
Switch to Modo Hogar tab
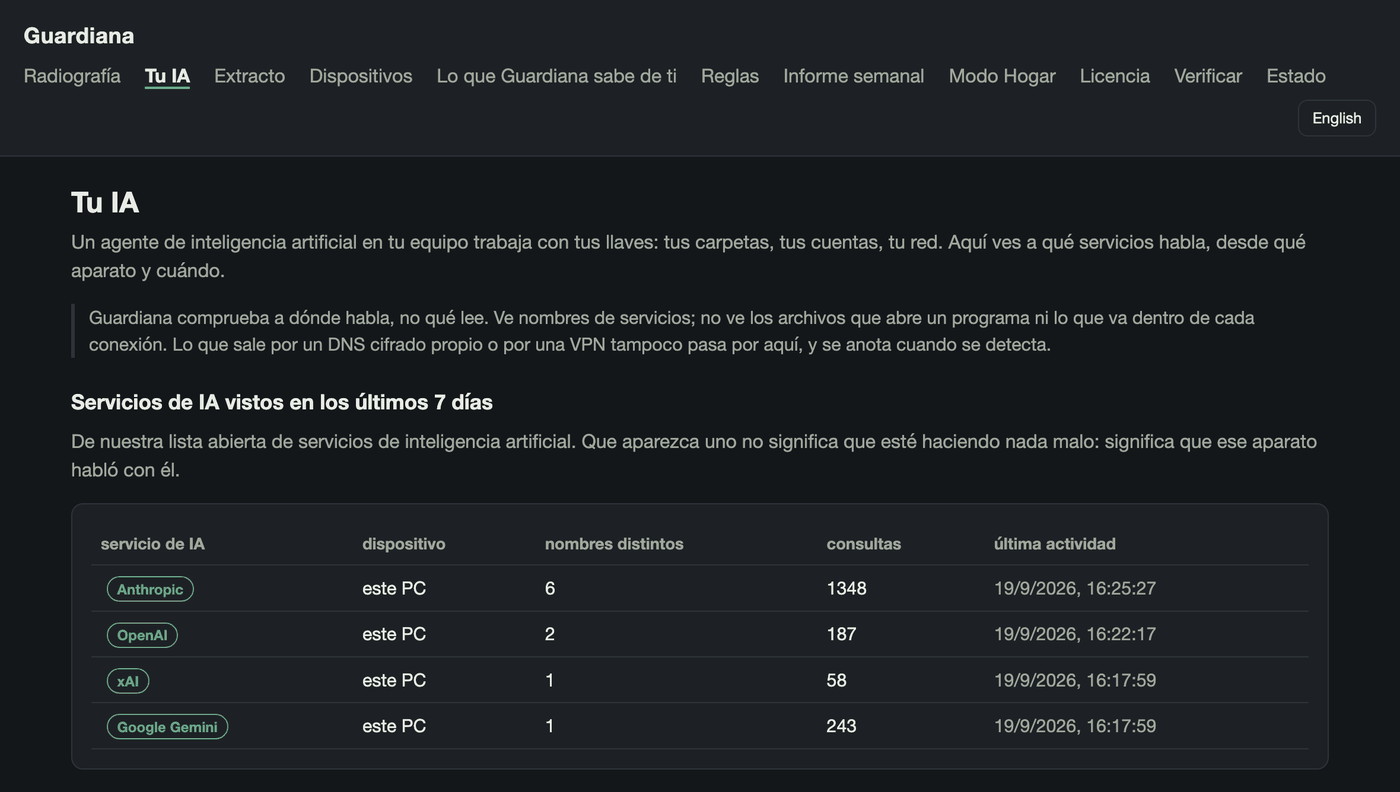1002,76
